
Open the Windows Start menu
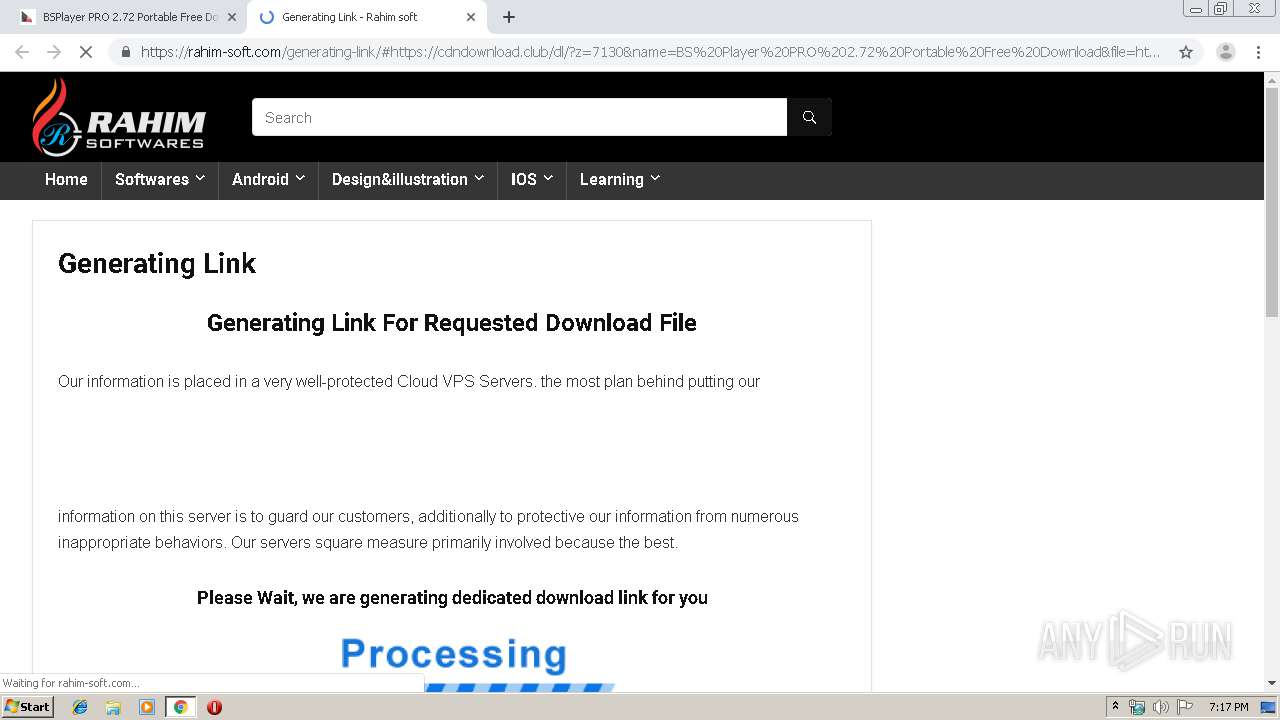27,707
